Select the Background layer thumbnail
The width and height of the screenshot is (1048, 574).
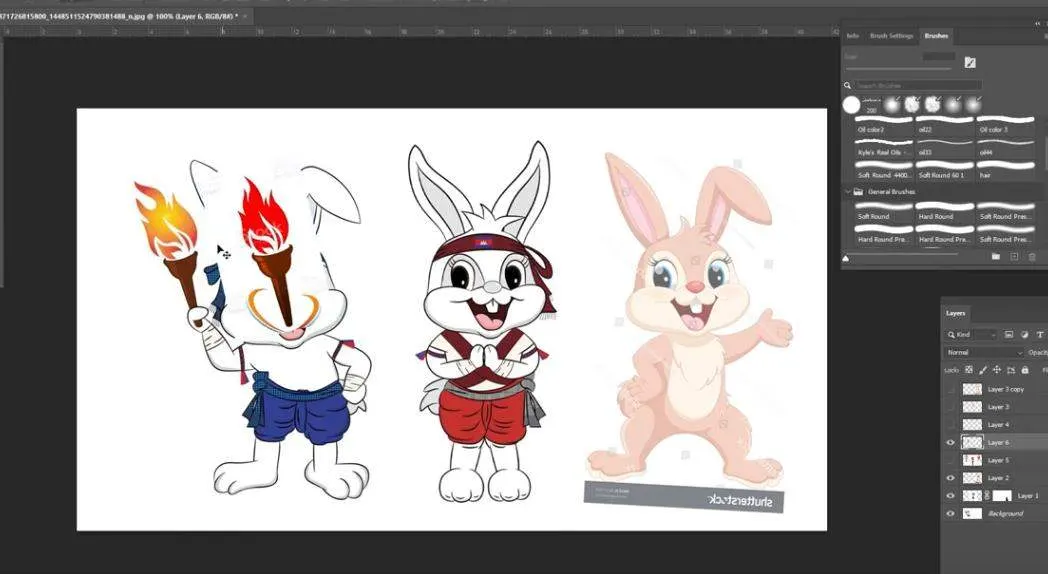[972, 514]
